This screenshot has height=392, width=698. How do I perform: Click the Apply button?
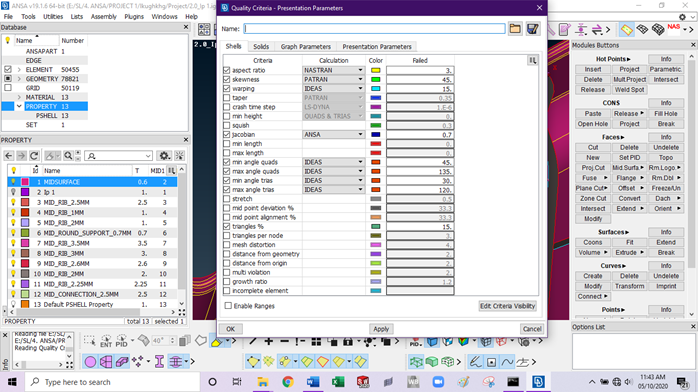[381, 329]
